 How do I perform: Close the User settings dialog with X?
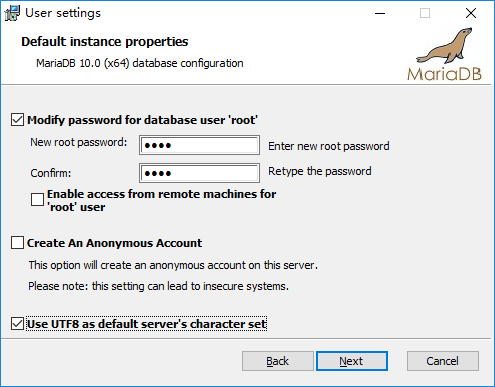[x=471, y=13]
